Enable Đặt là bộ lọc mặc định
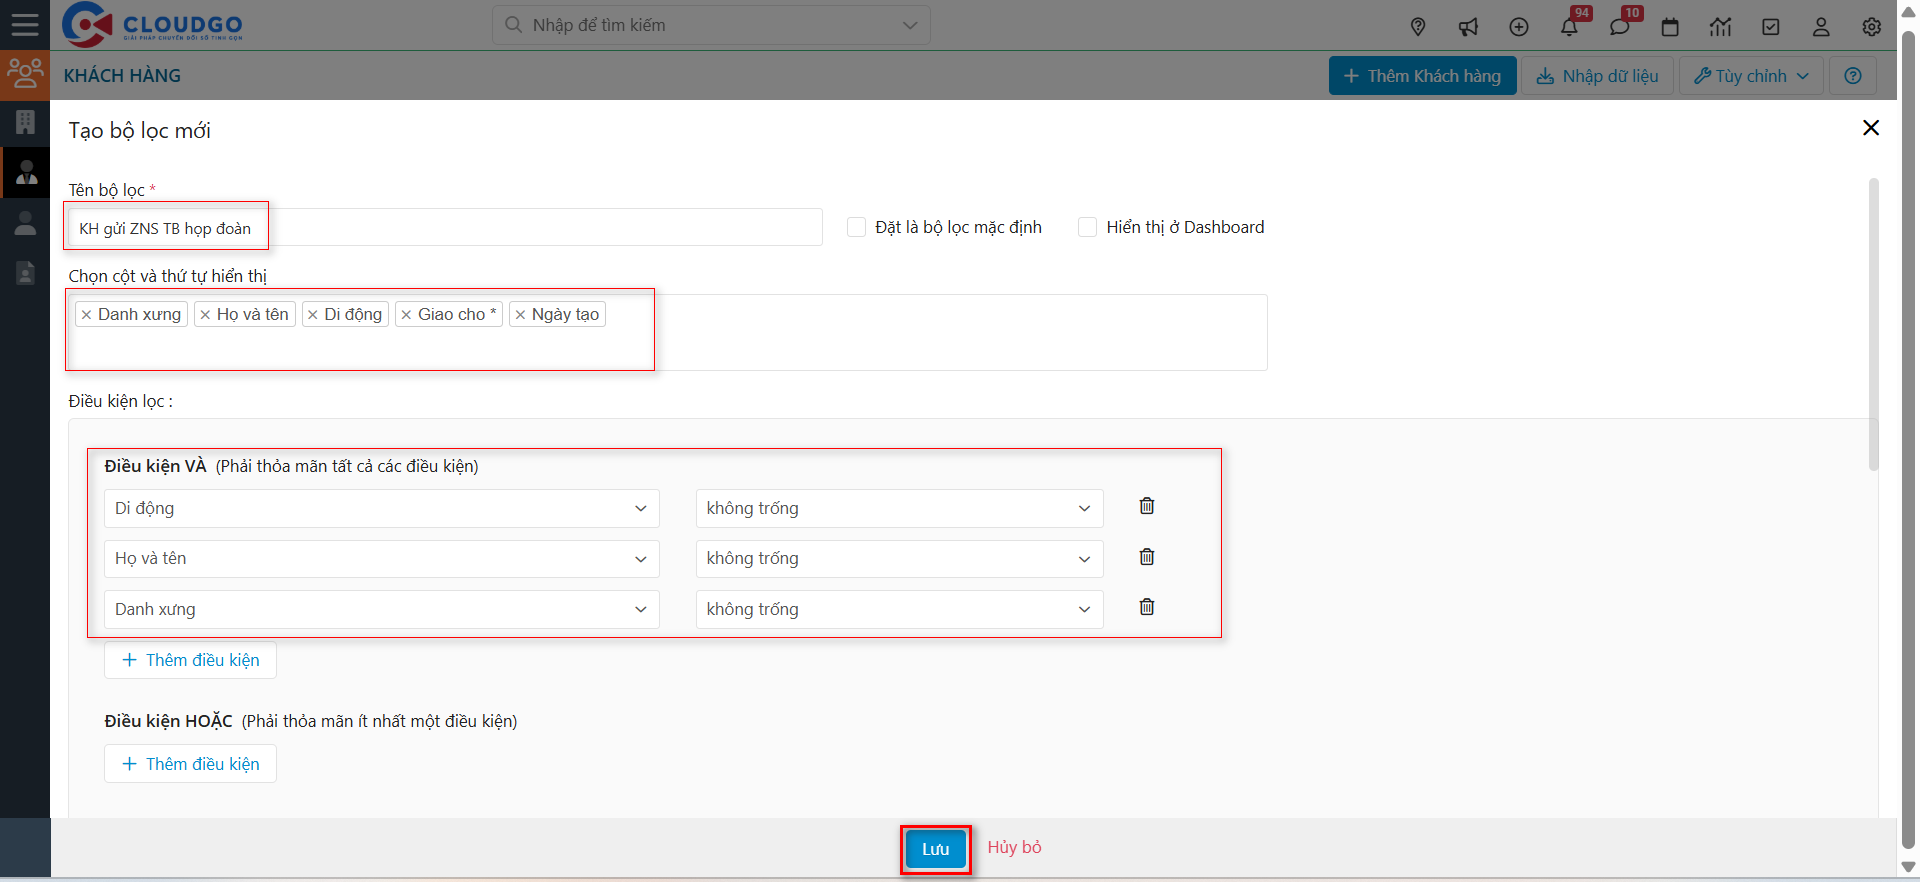The height and width of the screenshot is (882, 1920). pyautogui.click(x=856, y=227)
